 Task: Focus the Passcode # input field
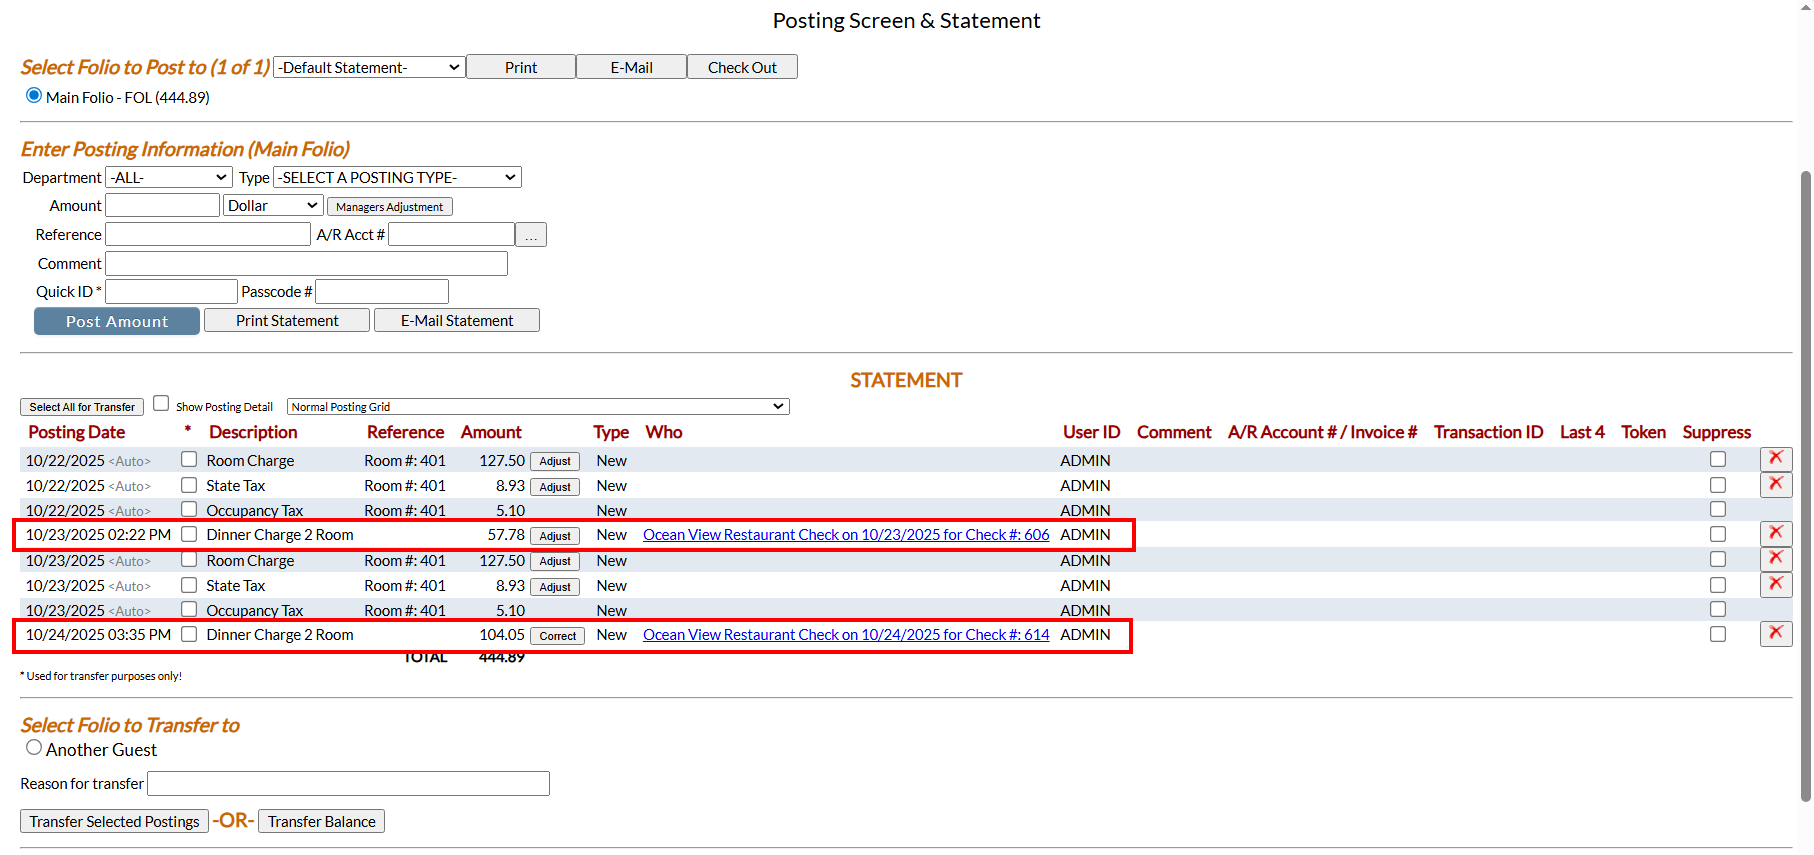pos(382,291)
